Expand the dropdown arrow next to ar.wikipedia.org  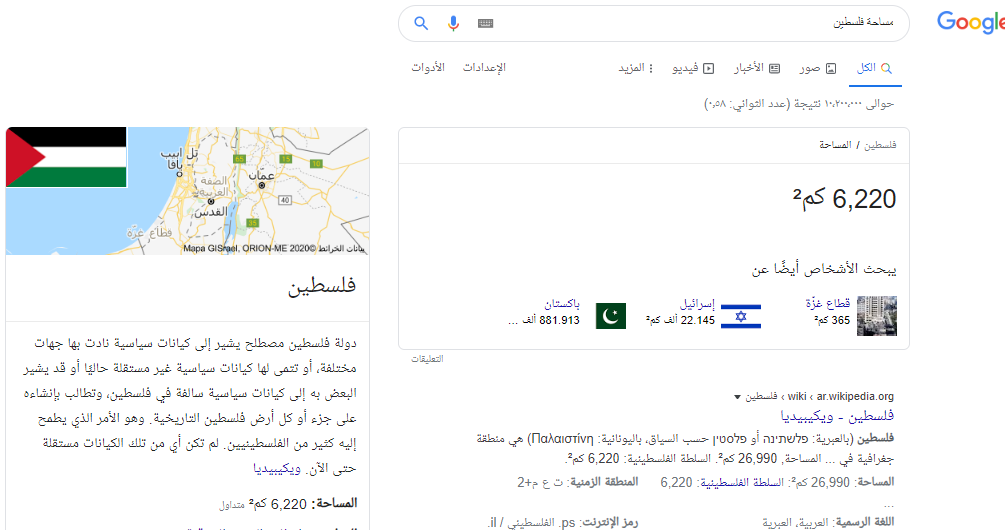point(737,397)
